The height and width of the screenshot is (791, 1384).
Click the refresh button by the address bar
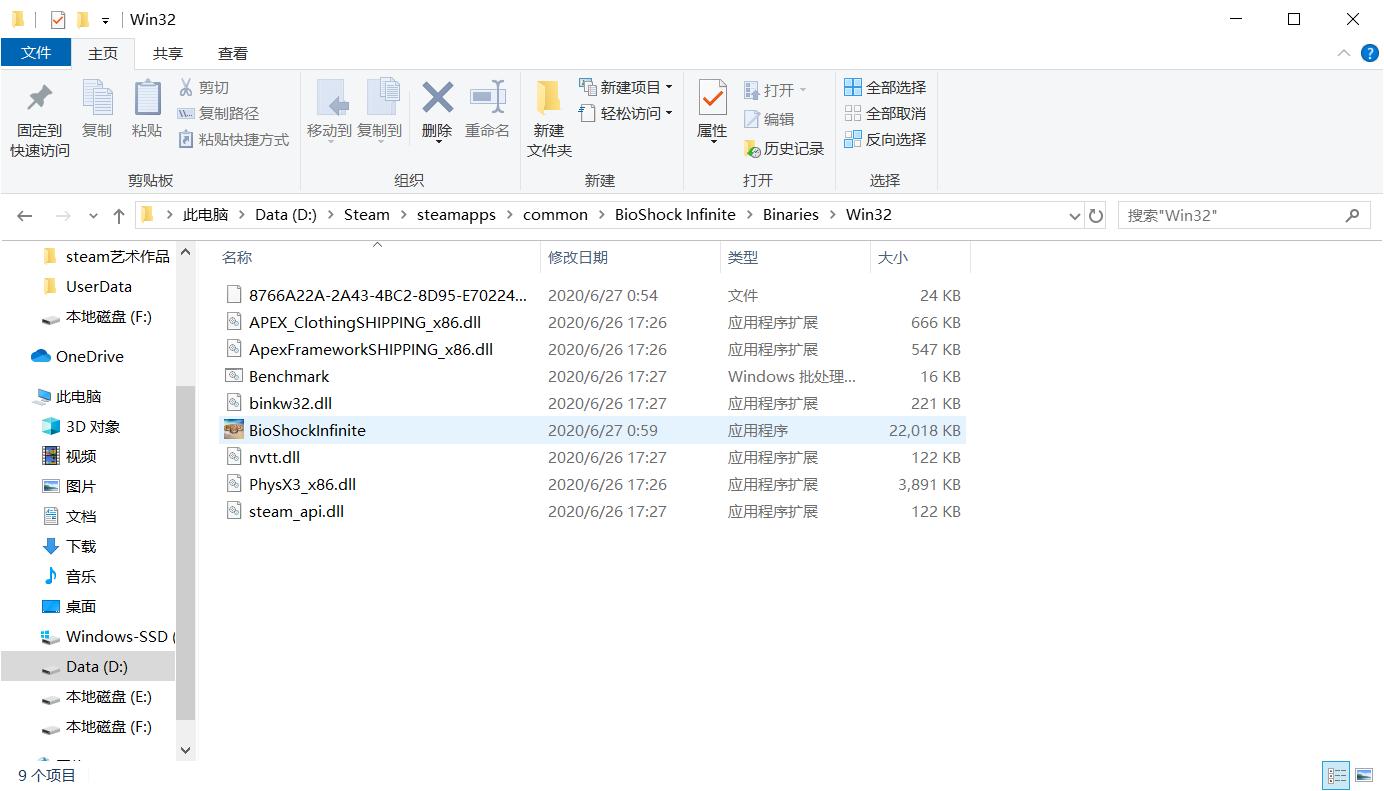[1096, 215]
